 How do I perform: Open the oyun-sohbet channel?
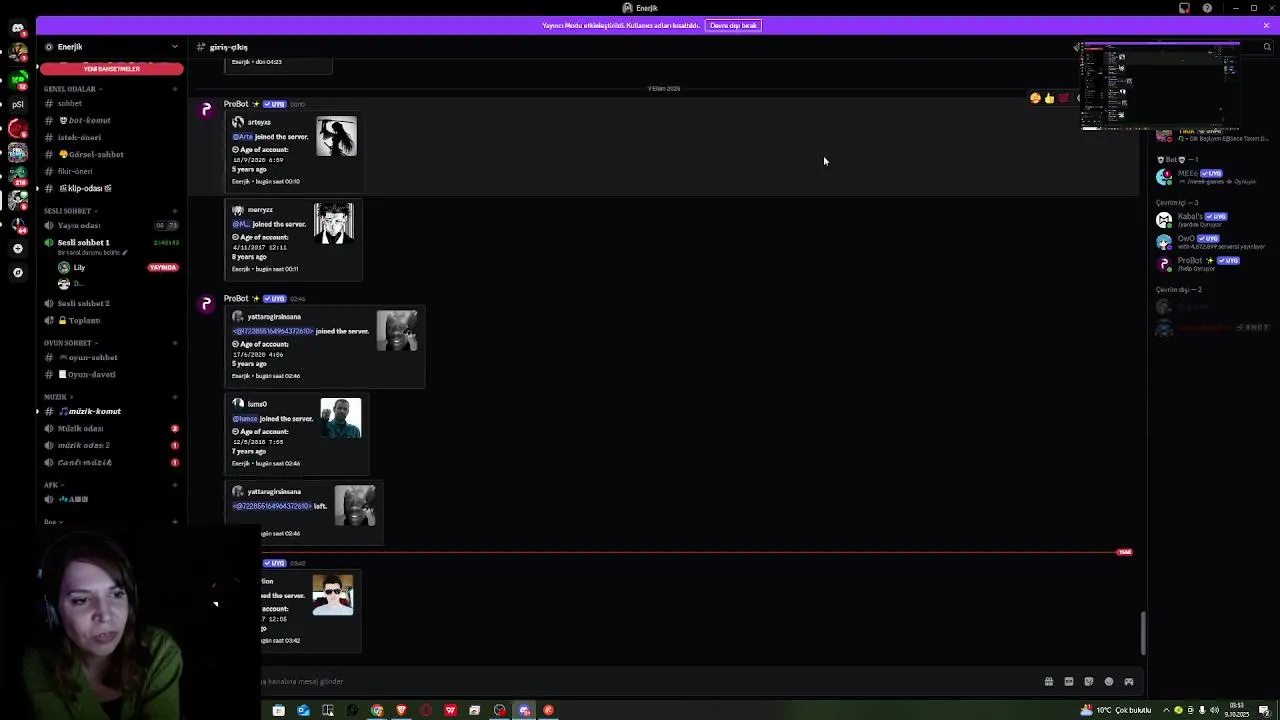click(x=110, y=357)
